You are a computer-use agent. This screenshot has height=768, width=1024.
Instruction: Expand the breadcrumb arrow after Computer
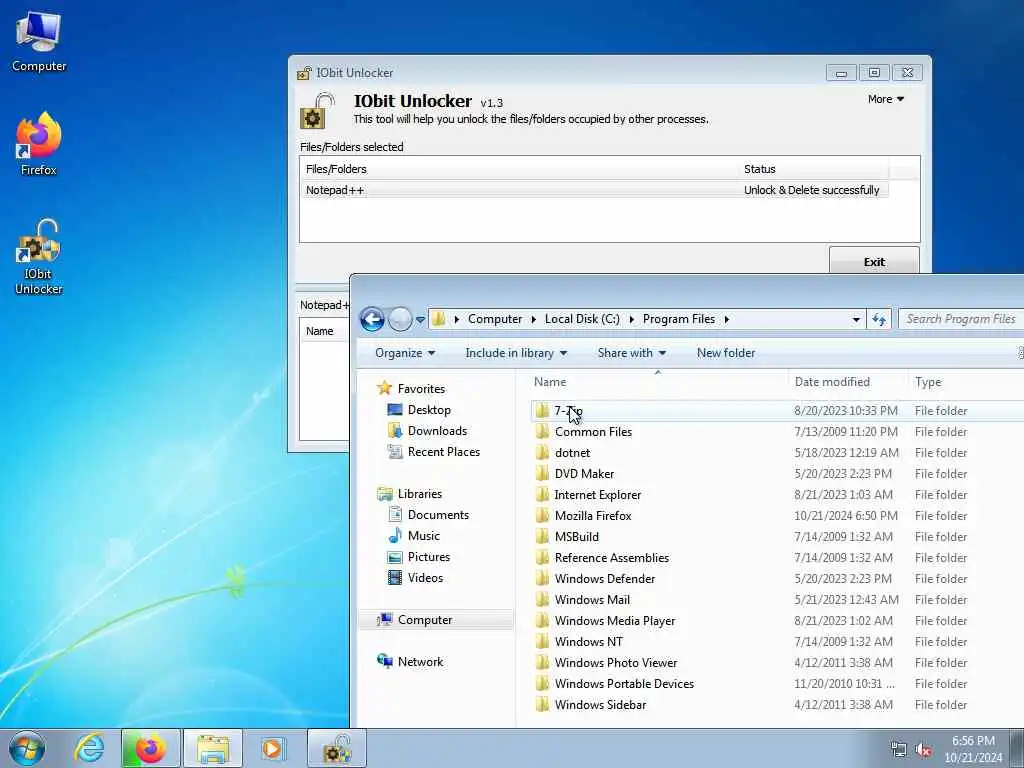pos(534,319)
